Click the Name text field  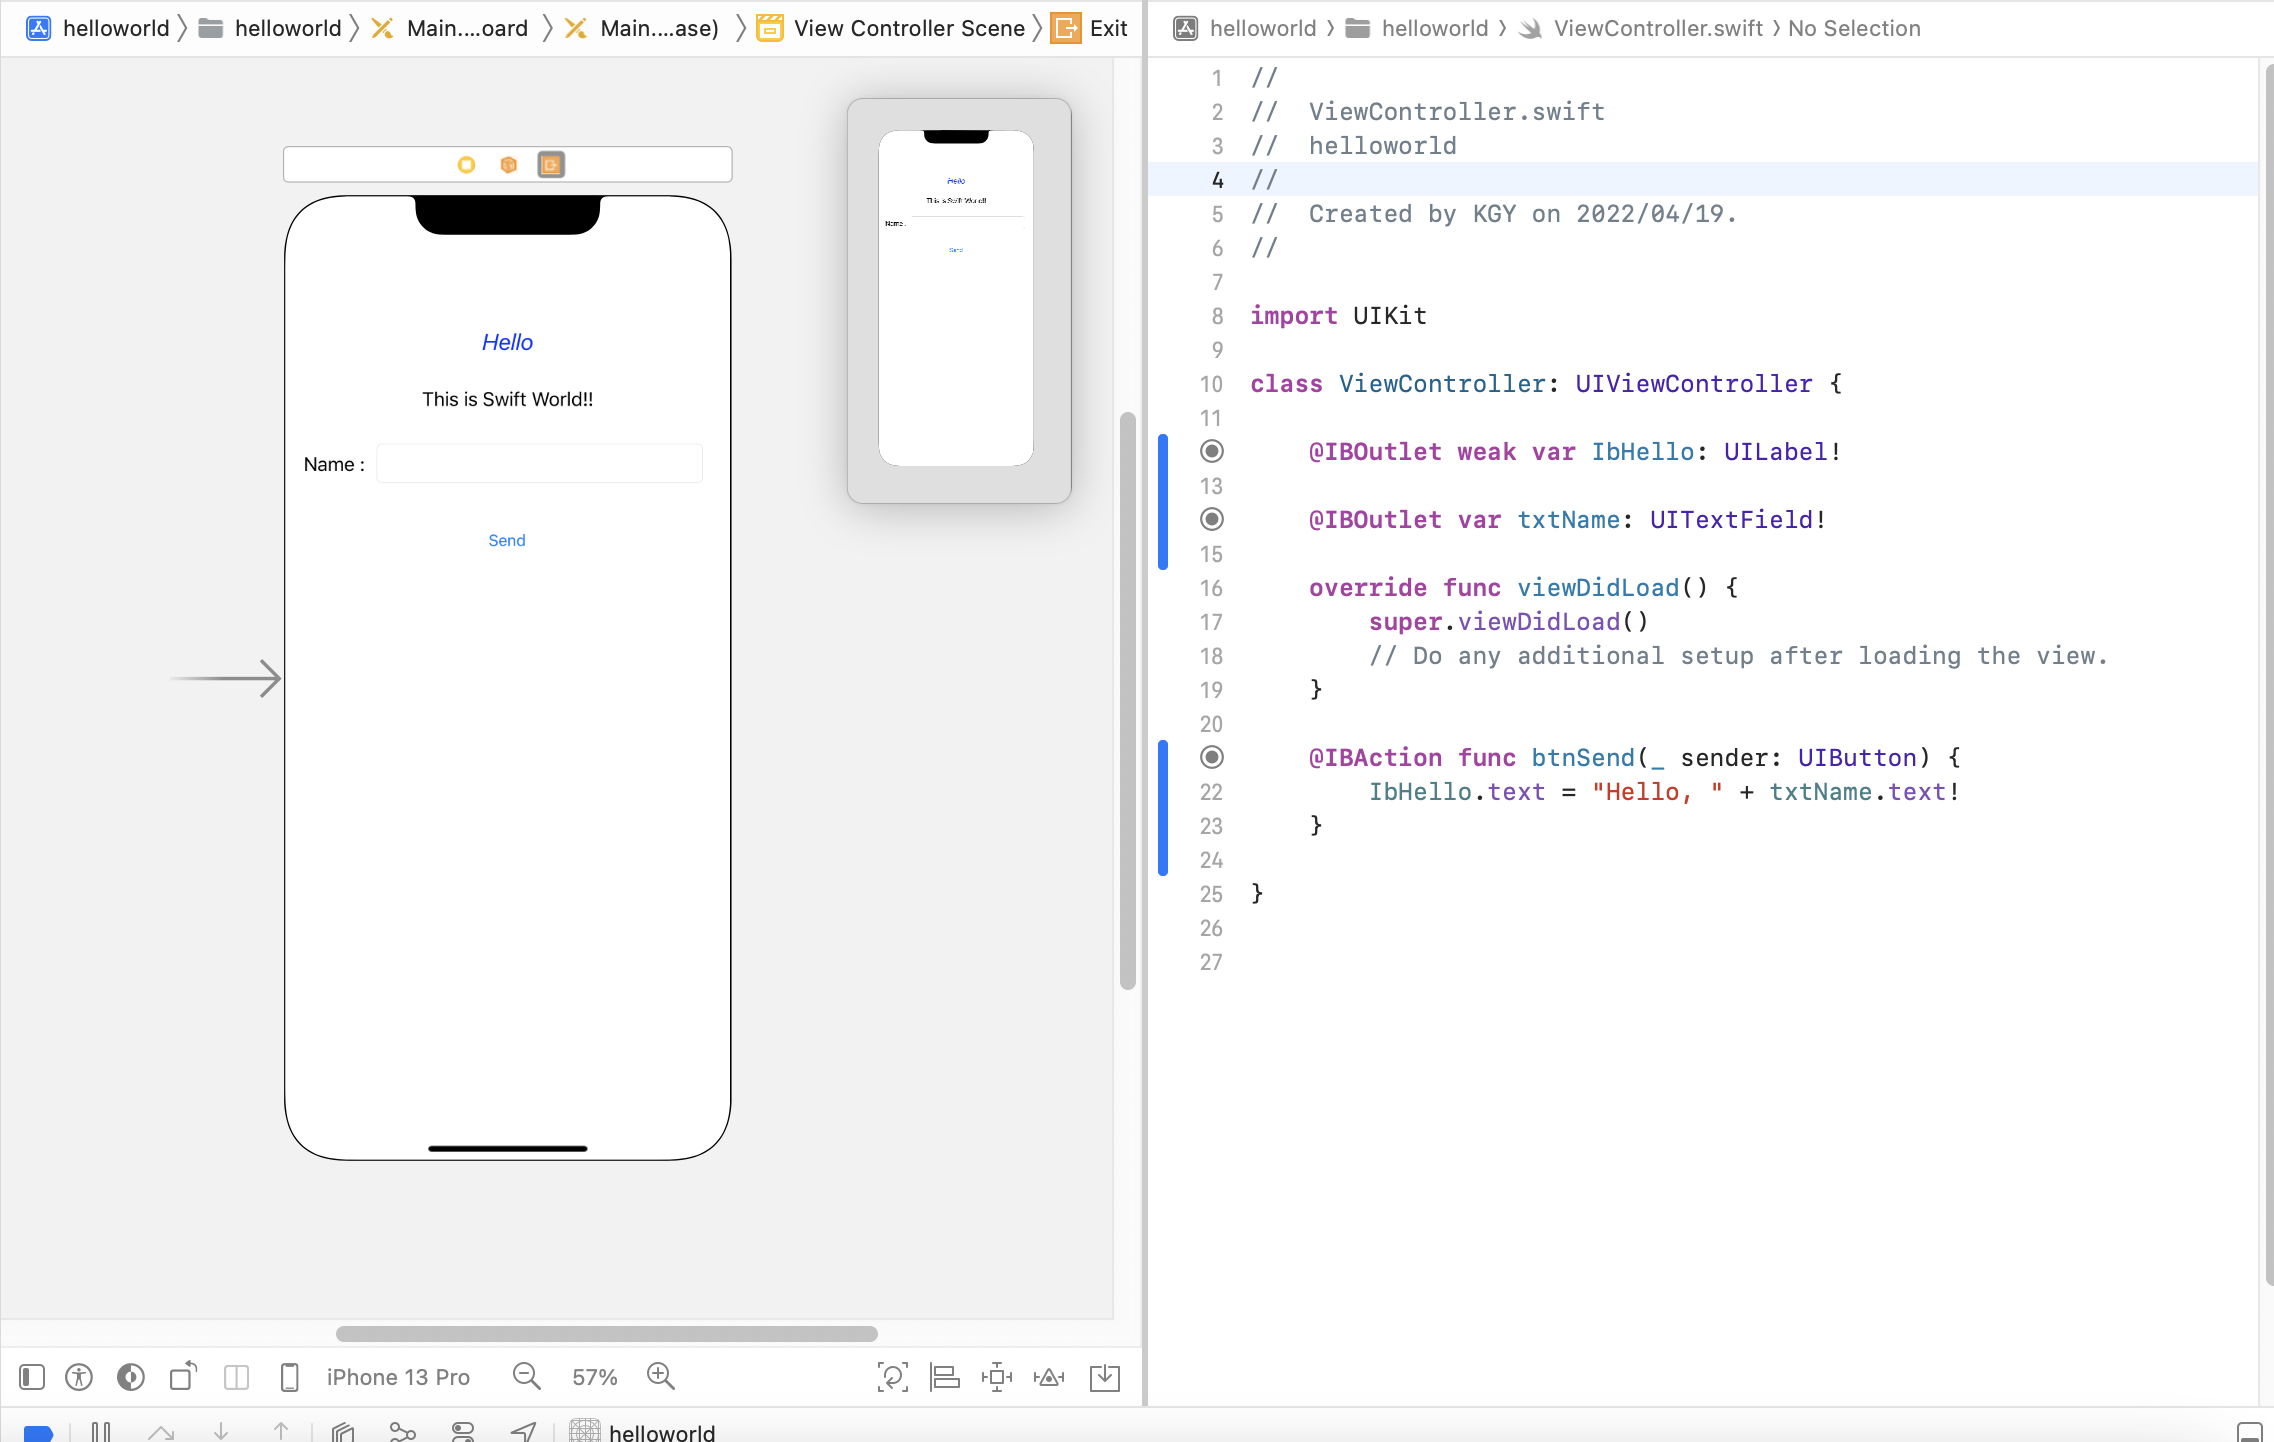coord(539,464)
